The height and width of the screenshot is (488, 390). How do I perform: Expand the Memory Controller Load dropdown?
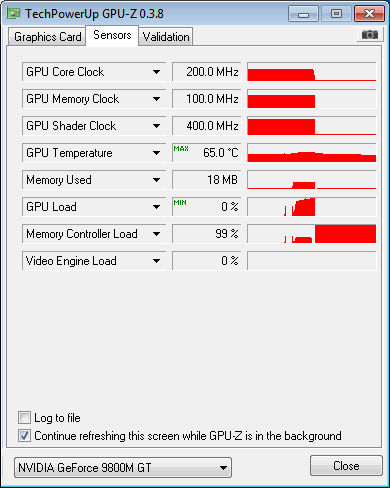pyautogui.click(x=156, y=234)
